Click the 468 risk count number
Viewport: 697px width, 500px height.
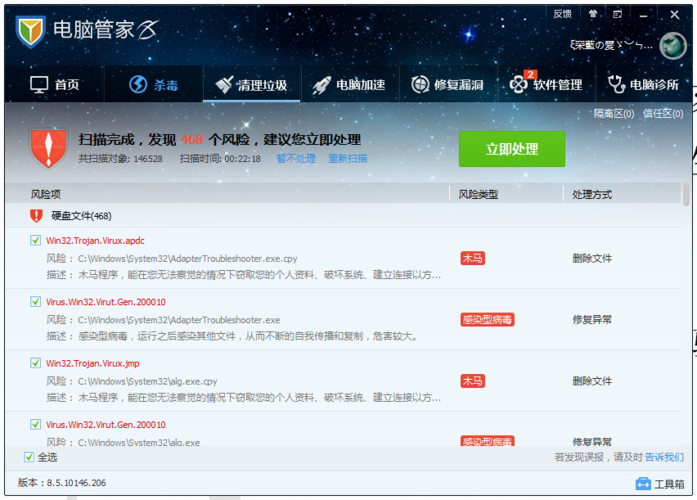point(192,140)
